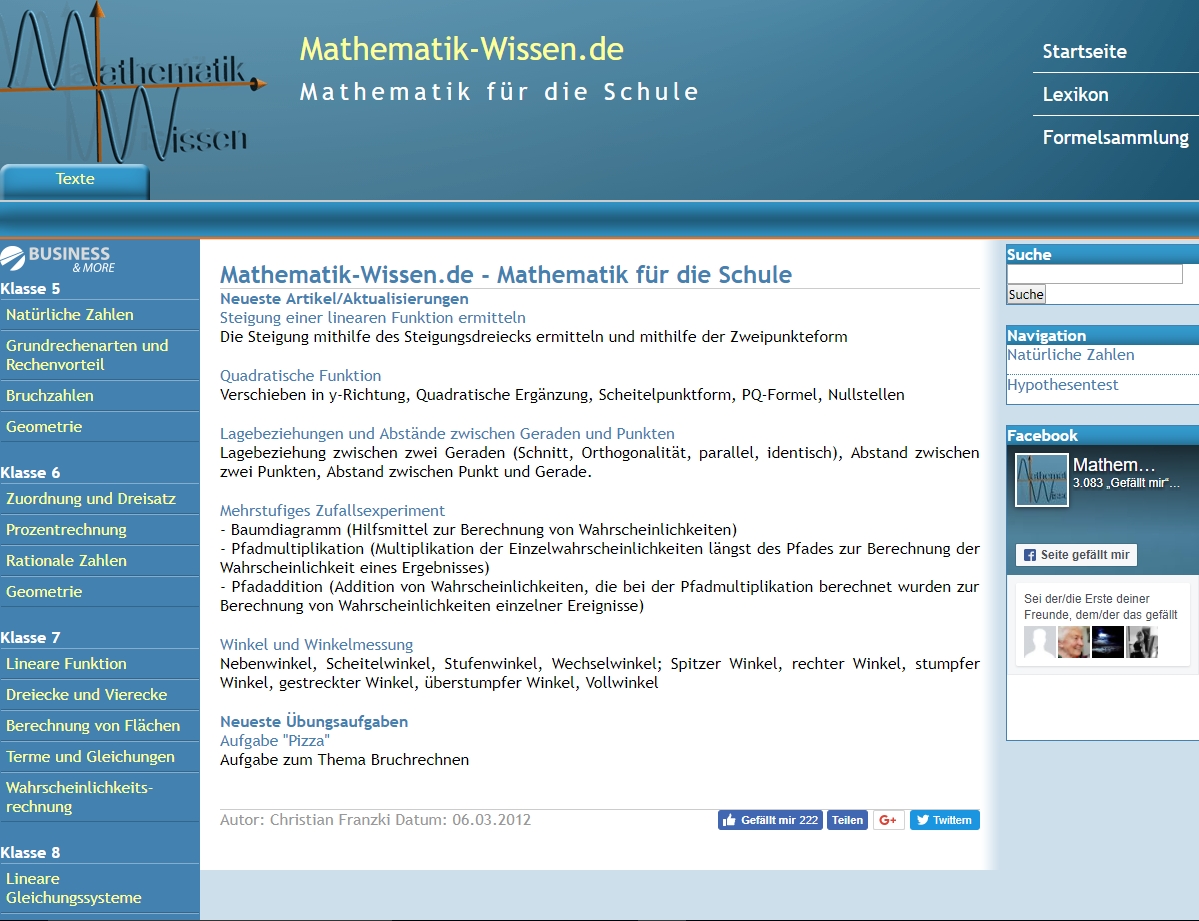Click the Neueste Artikel/Aktualisierungen heading
This screenshot has width=1199, height=921.
coord(344,299)
